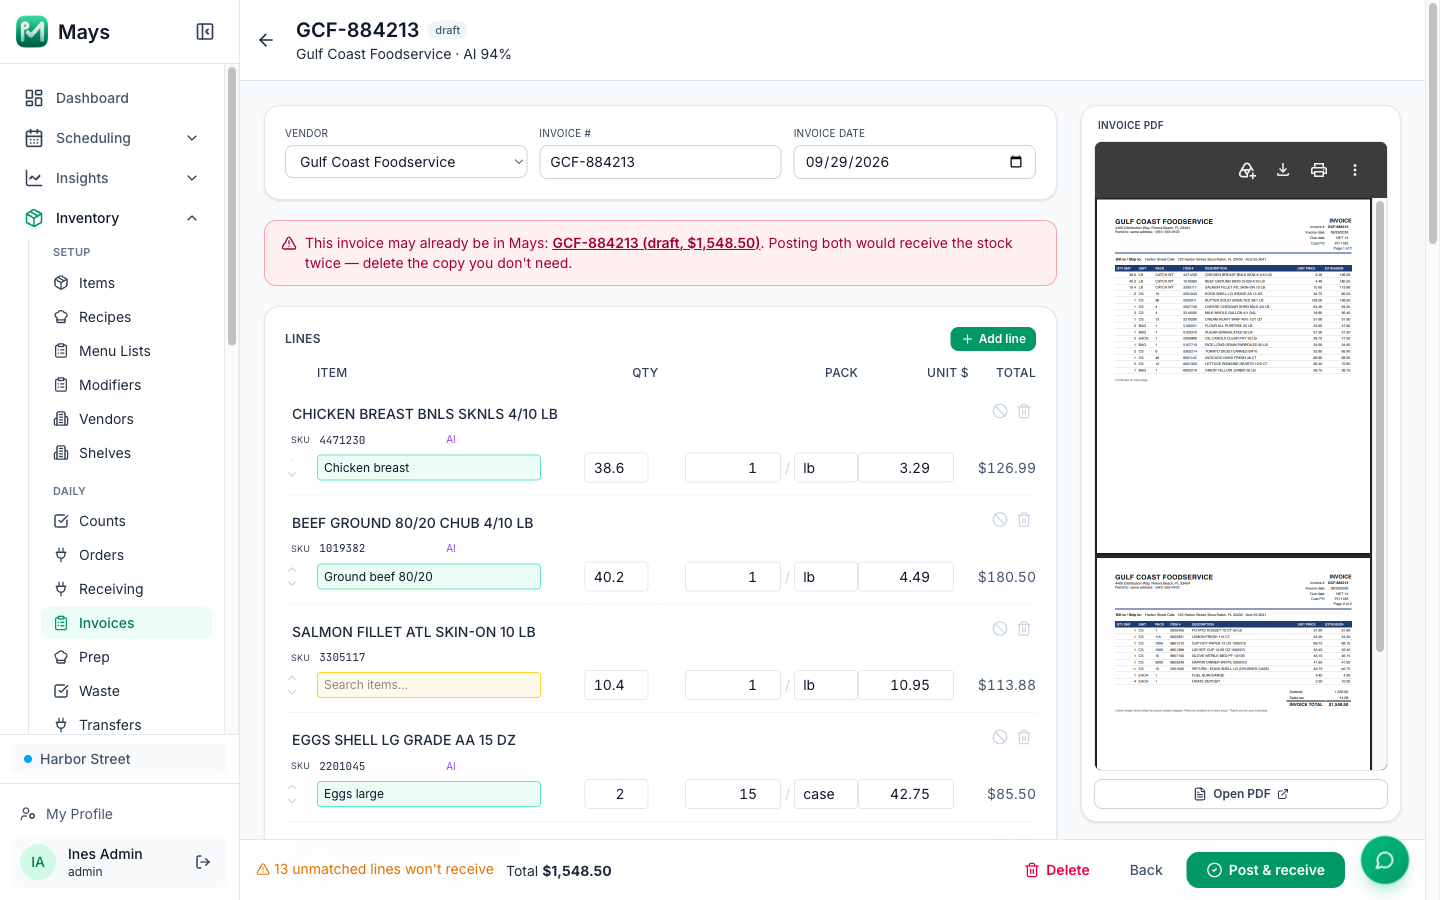
Task: Ignore the Salmon Fillet line icon
Action: pos(1000,629)
